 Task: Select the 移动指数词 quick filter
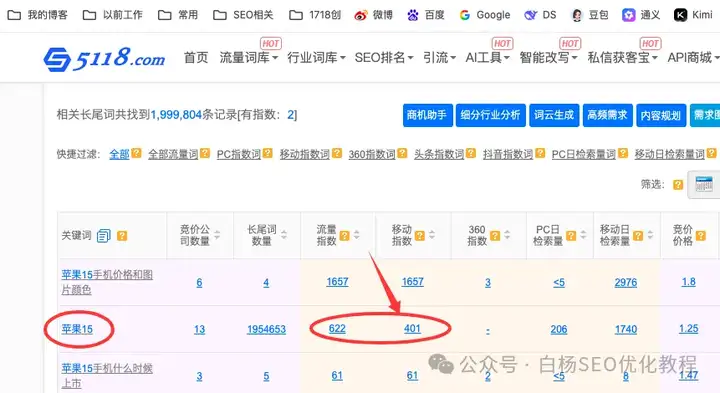[x=305, y=154]
